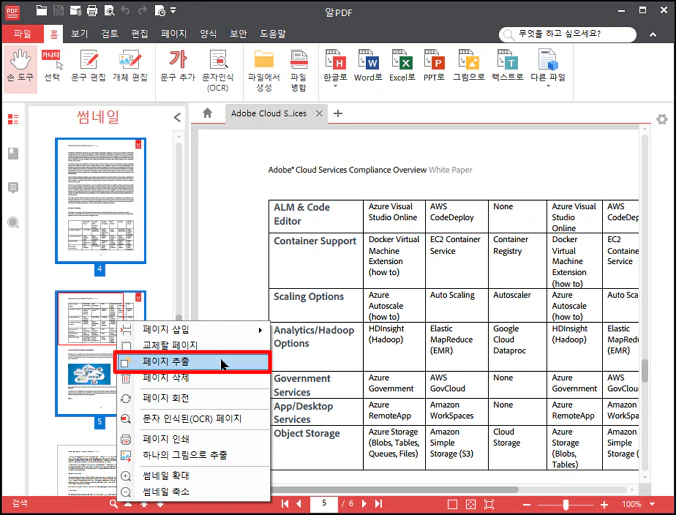Screen dimensions: 676x515
Task: Switch to the 양식 tab
Action: (x=208, y=34)
